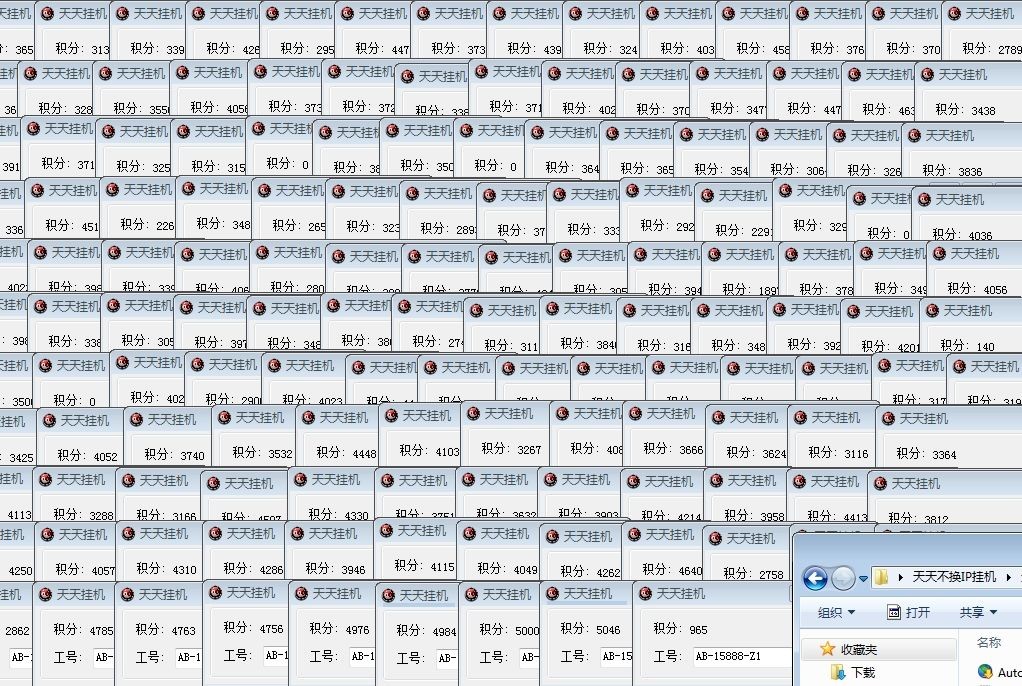Click app icon of window scoring 5000
Screen dimensions: 1022x686
point(471,594)
